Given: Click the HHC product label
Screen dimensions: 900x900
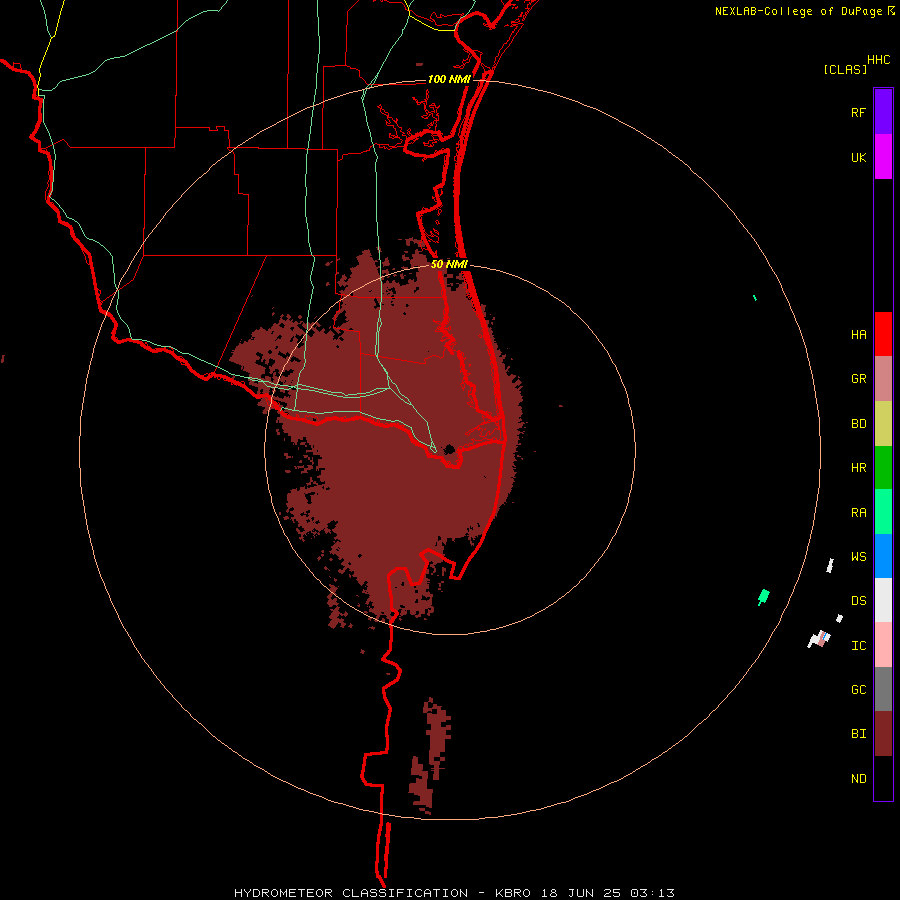Looking at the screenshot, I should [x=879, y=60].
